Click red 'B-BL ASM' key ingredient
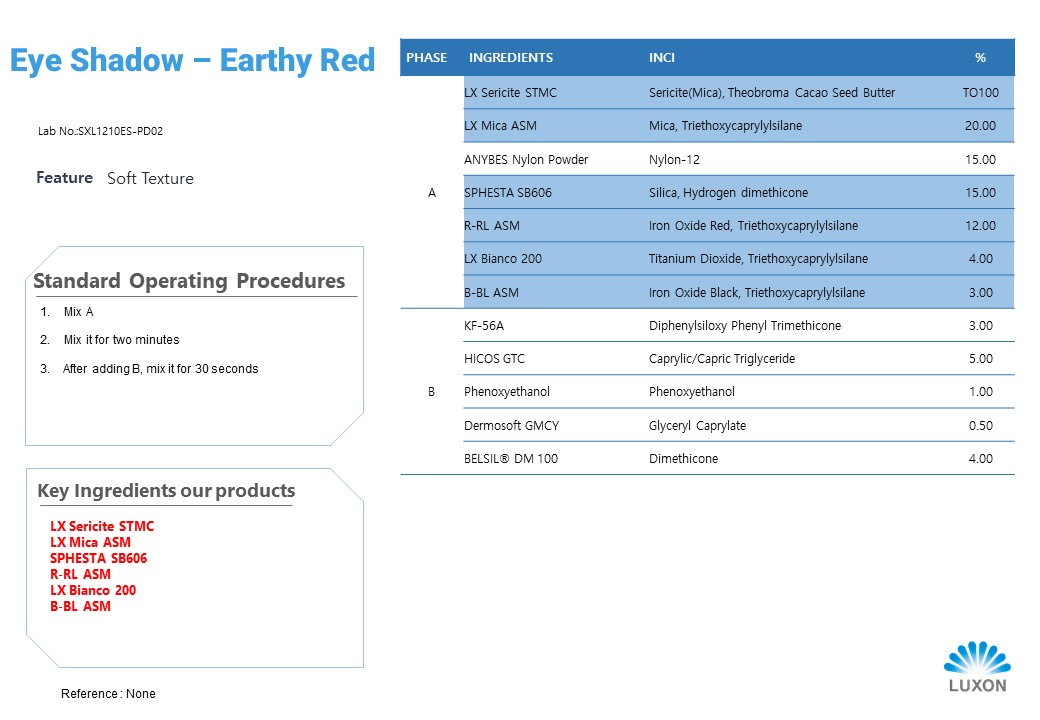The image size is (1040, 720). 80,606
